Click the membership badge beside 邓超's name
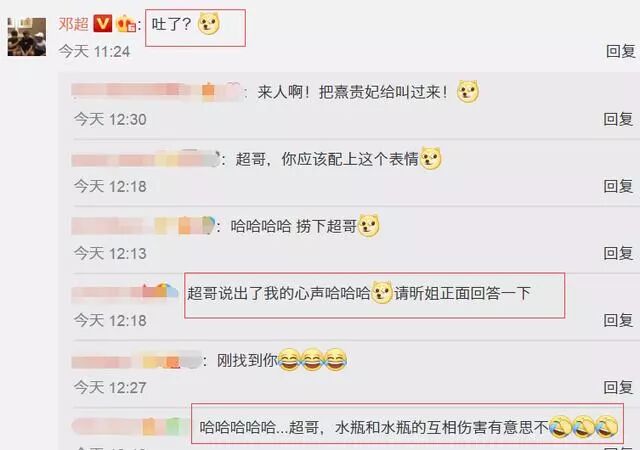The height and width of the screenshot is (450, 640). click(x=126, y=24)
